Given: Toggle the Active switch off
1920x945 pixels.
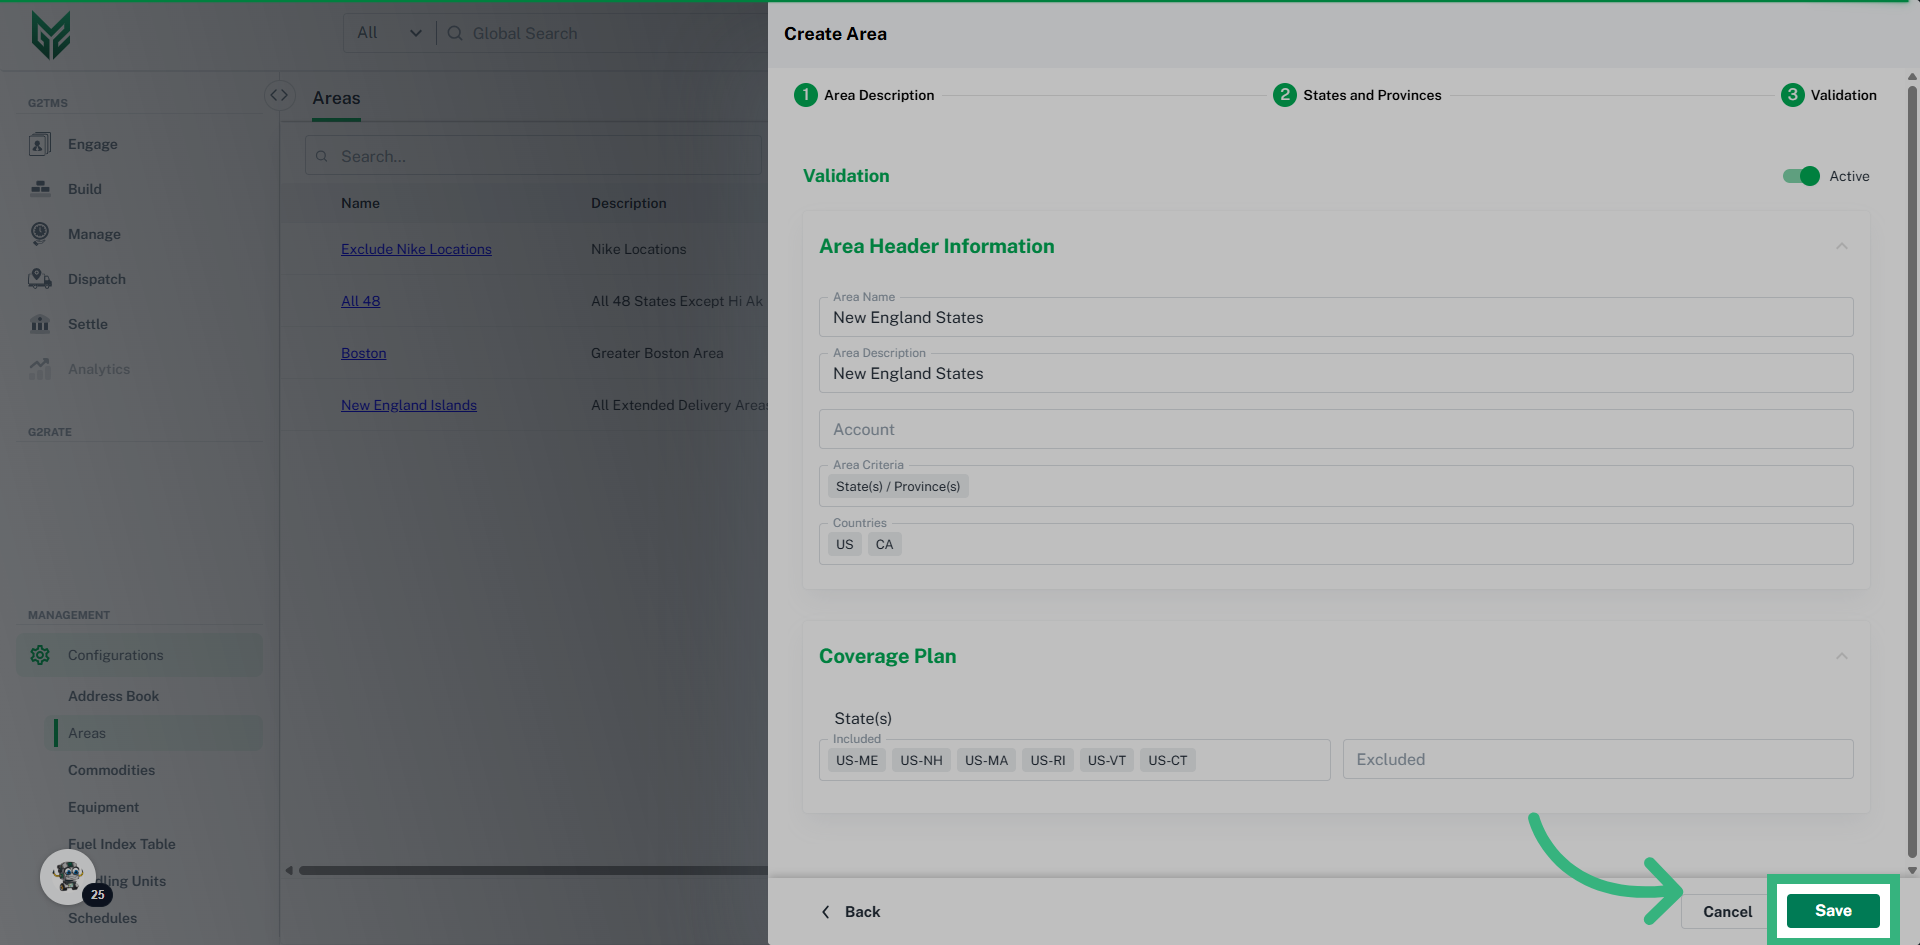Looking at the screenshot, I should click(x=1800, y=176).
